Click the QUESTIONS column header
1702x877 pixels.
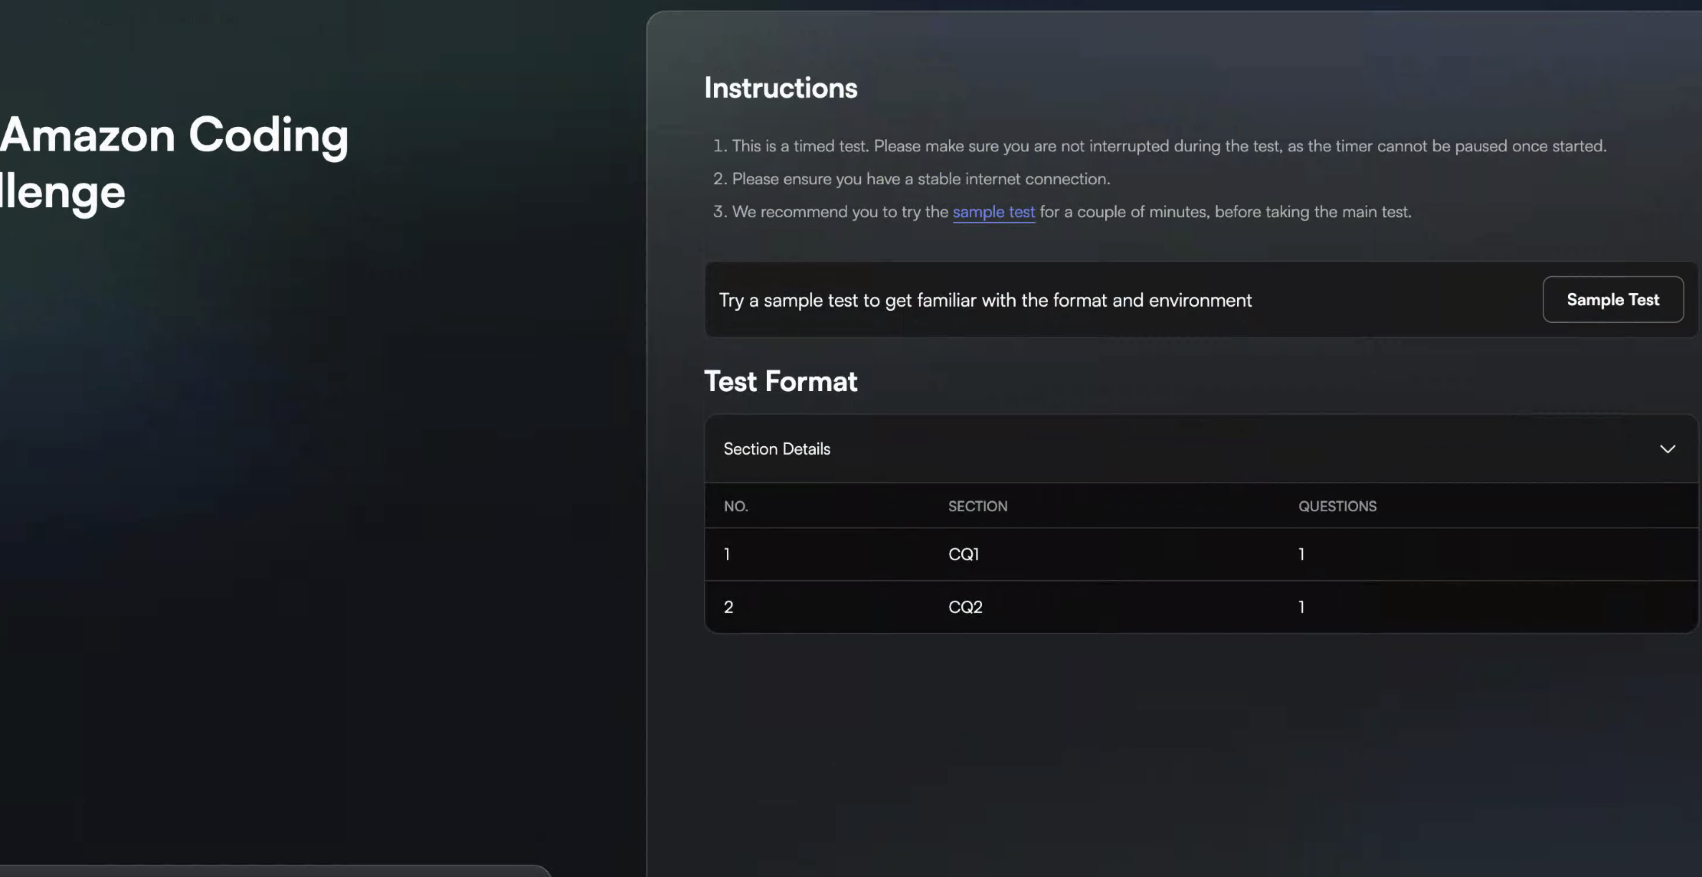(x=1337, y=506)
